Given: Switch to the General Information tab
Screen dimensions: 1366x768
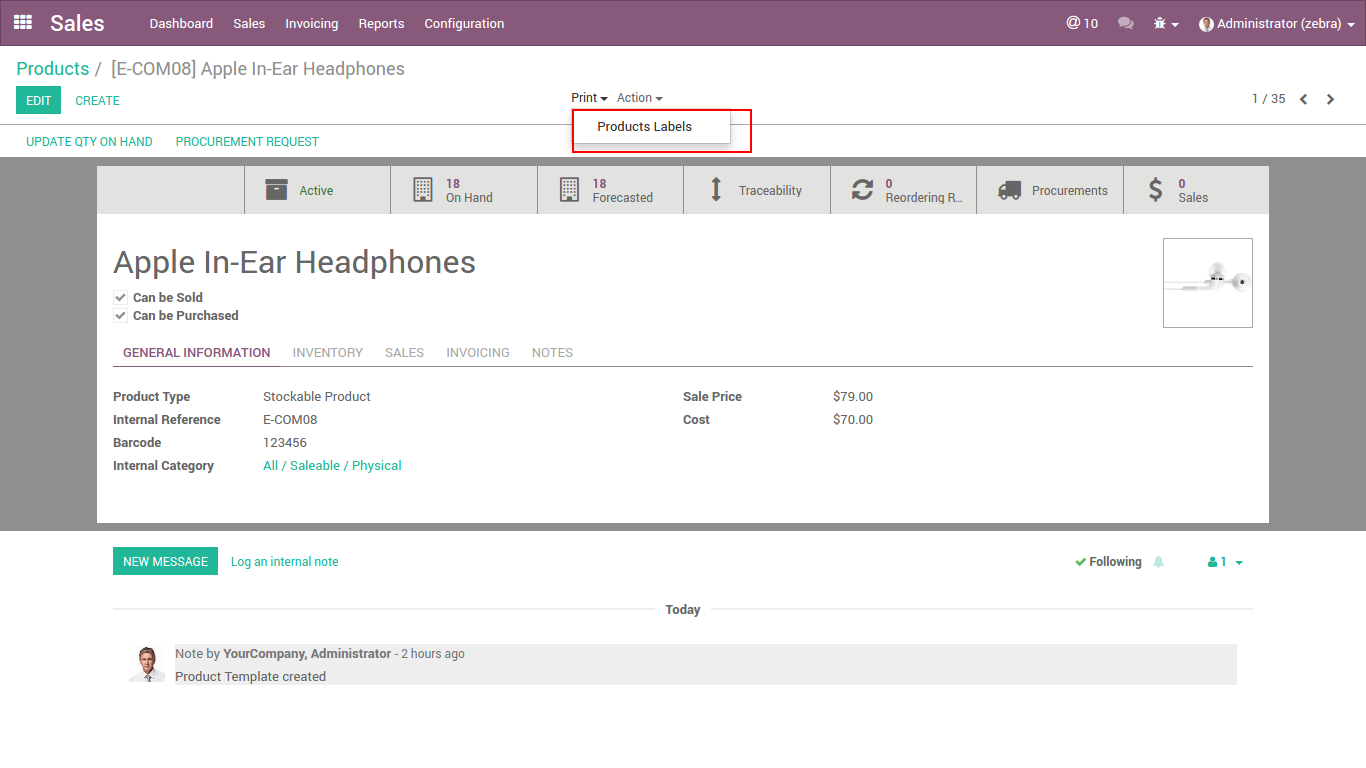Looking at the screenshot, I should coord(197,353).
